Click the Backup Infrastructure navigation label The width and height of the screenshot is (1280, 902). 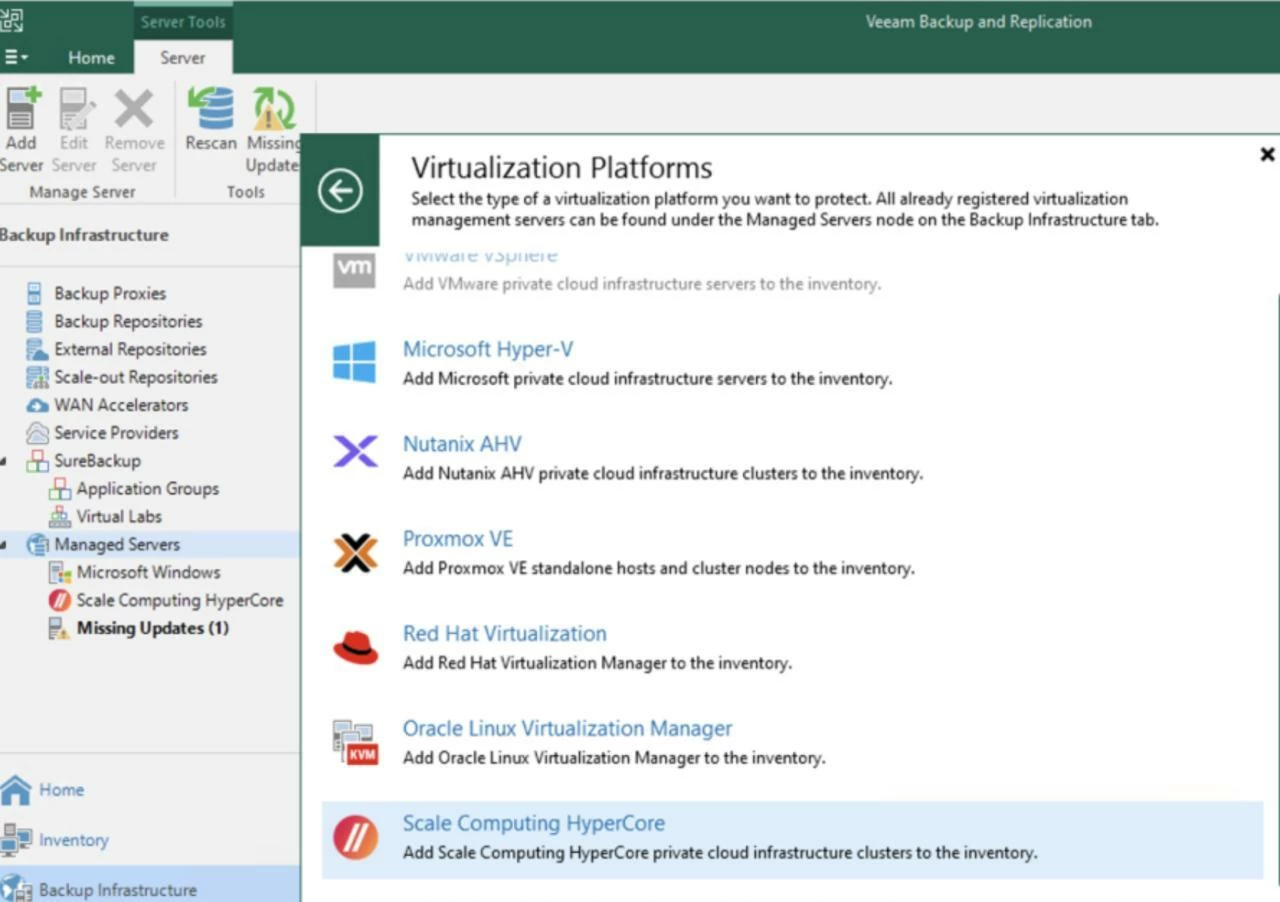(118, 890)
